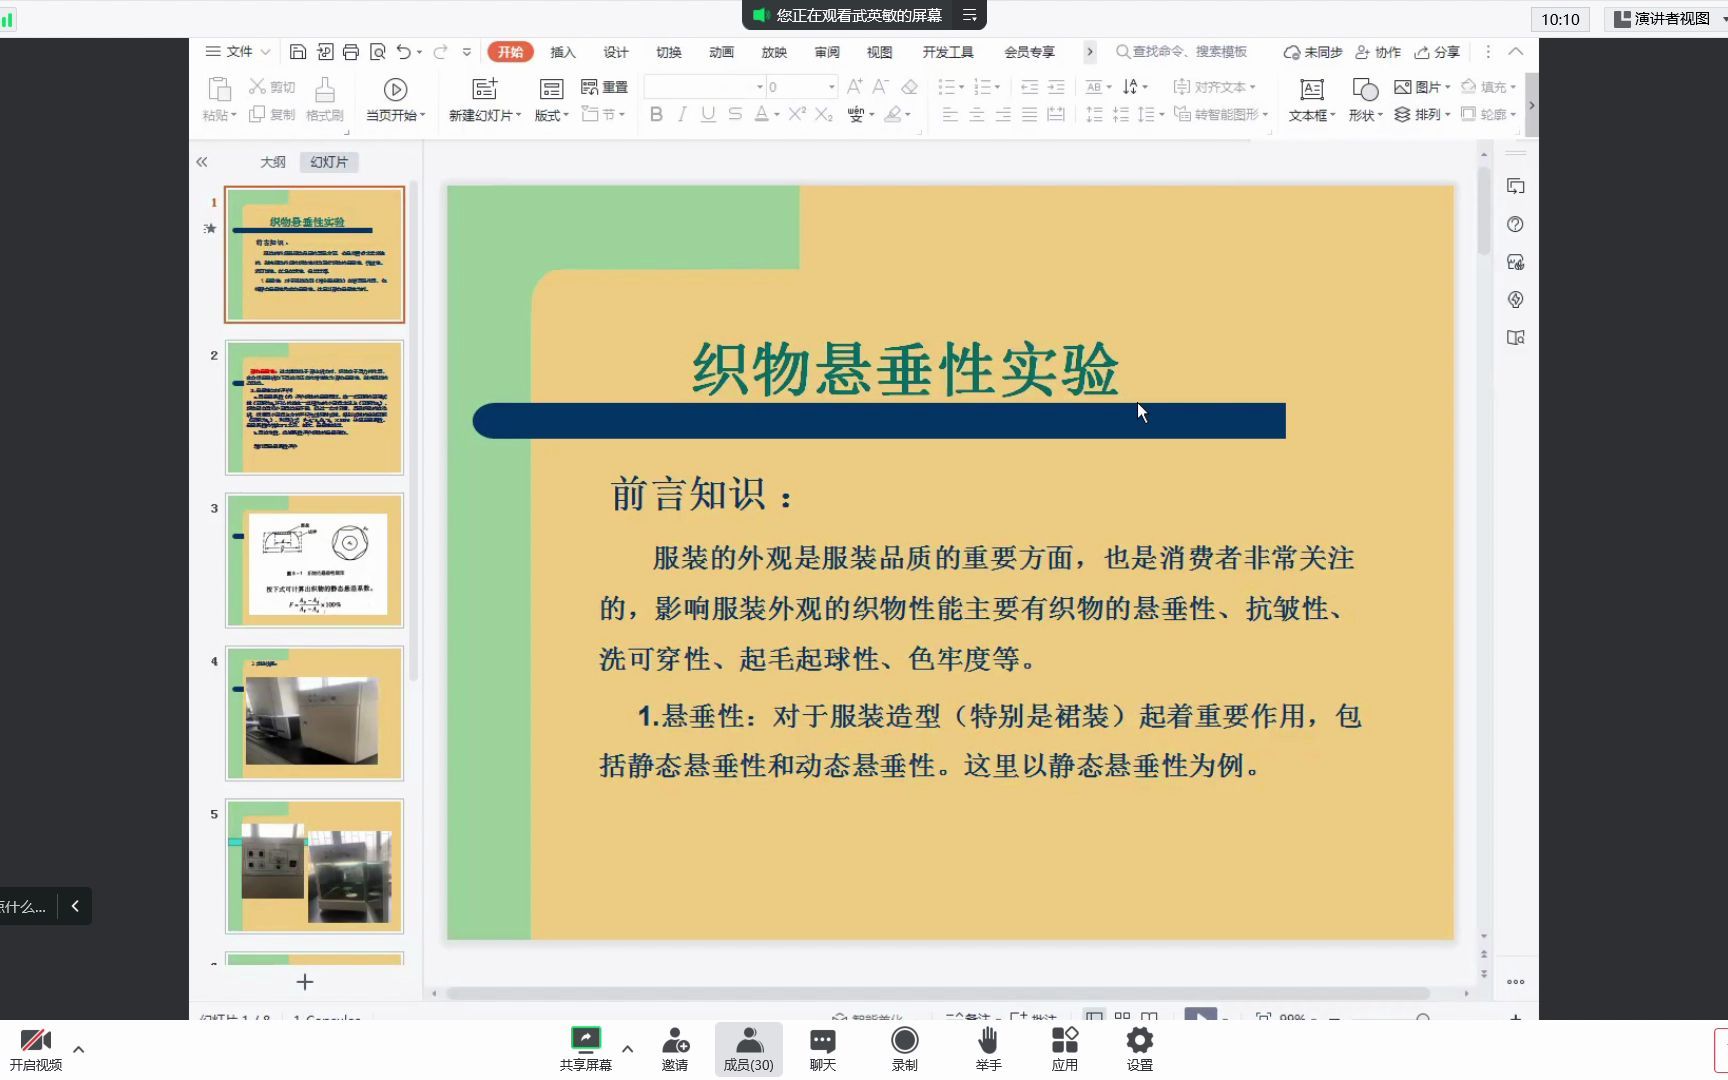Open the Picture (图片) dropdown
1728x1080 pixels.
click(1422, 87)
